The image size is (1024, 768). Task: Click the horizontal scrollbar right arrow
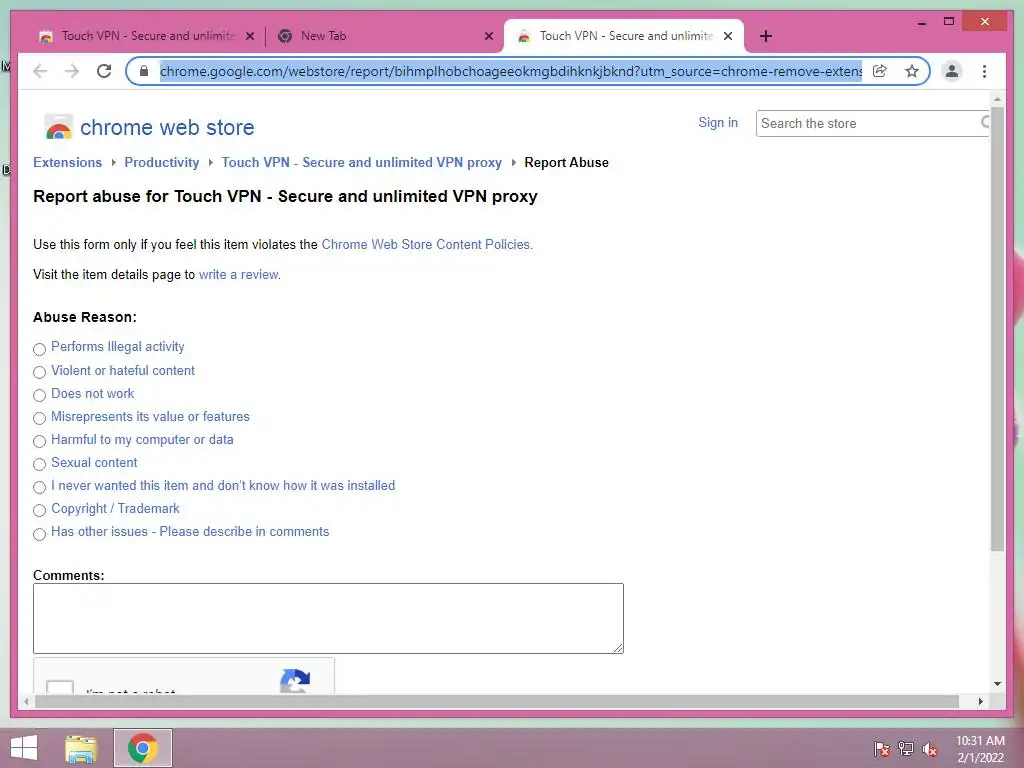pos(980,701)
